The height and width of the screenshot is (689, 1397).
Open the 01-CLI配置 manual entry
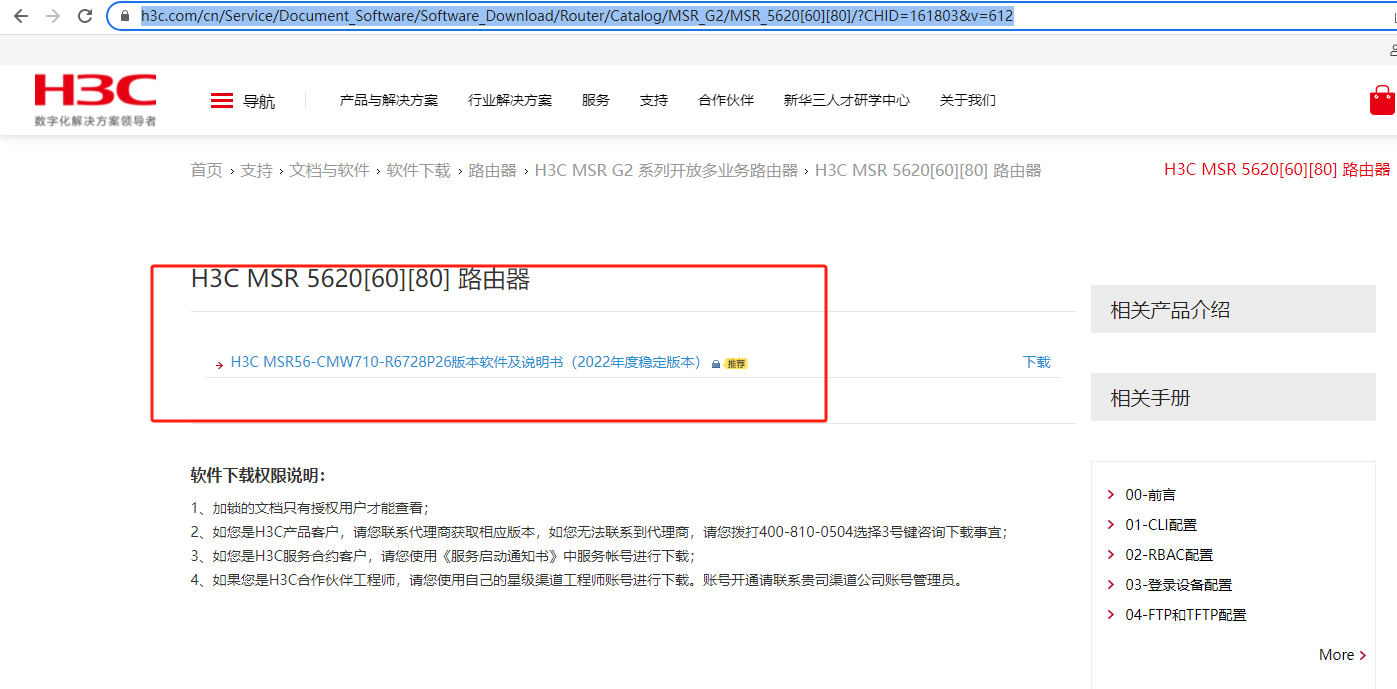pos(1161,525)
